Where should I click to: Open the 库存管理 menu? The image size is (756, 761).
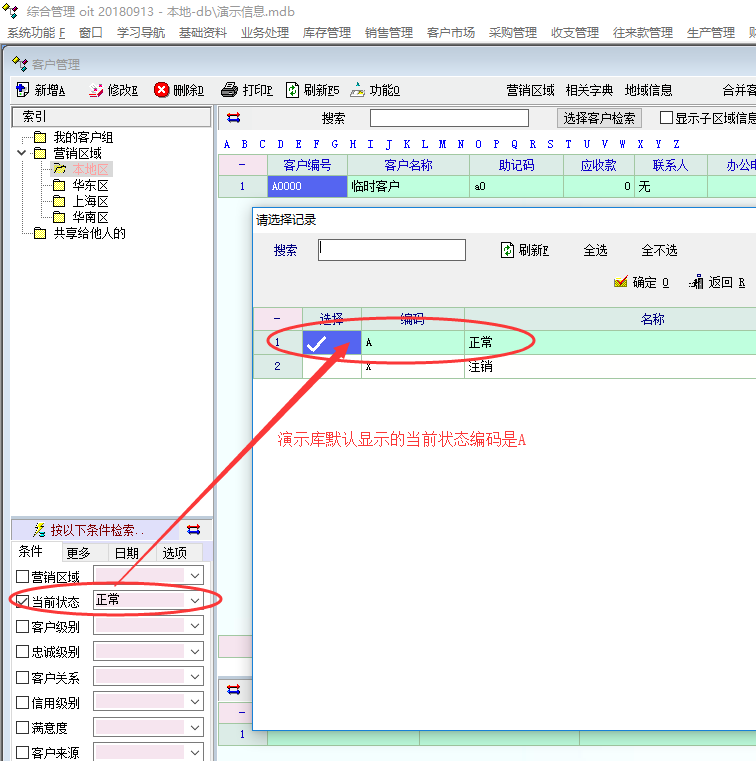pos(326,33)
